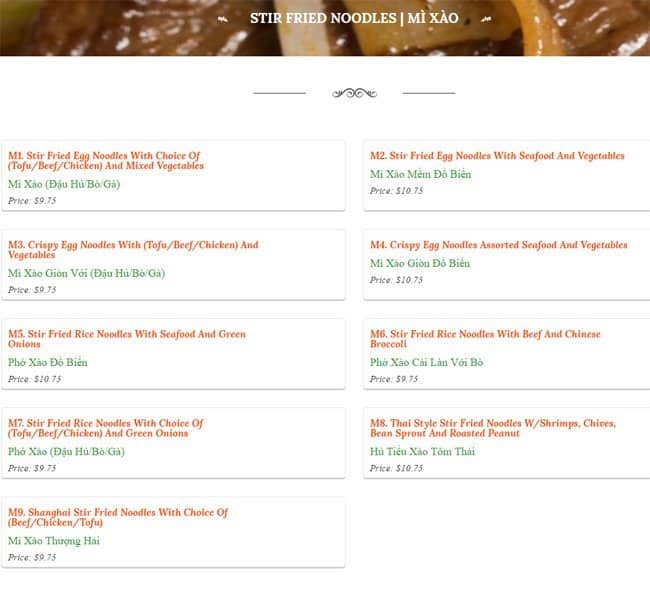Viewport: 650px width, 592px height.
Task: Open M6 Rice Noodles with Beef and Chinese Broccoli
Action: [484, 339]
